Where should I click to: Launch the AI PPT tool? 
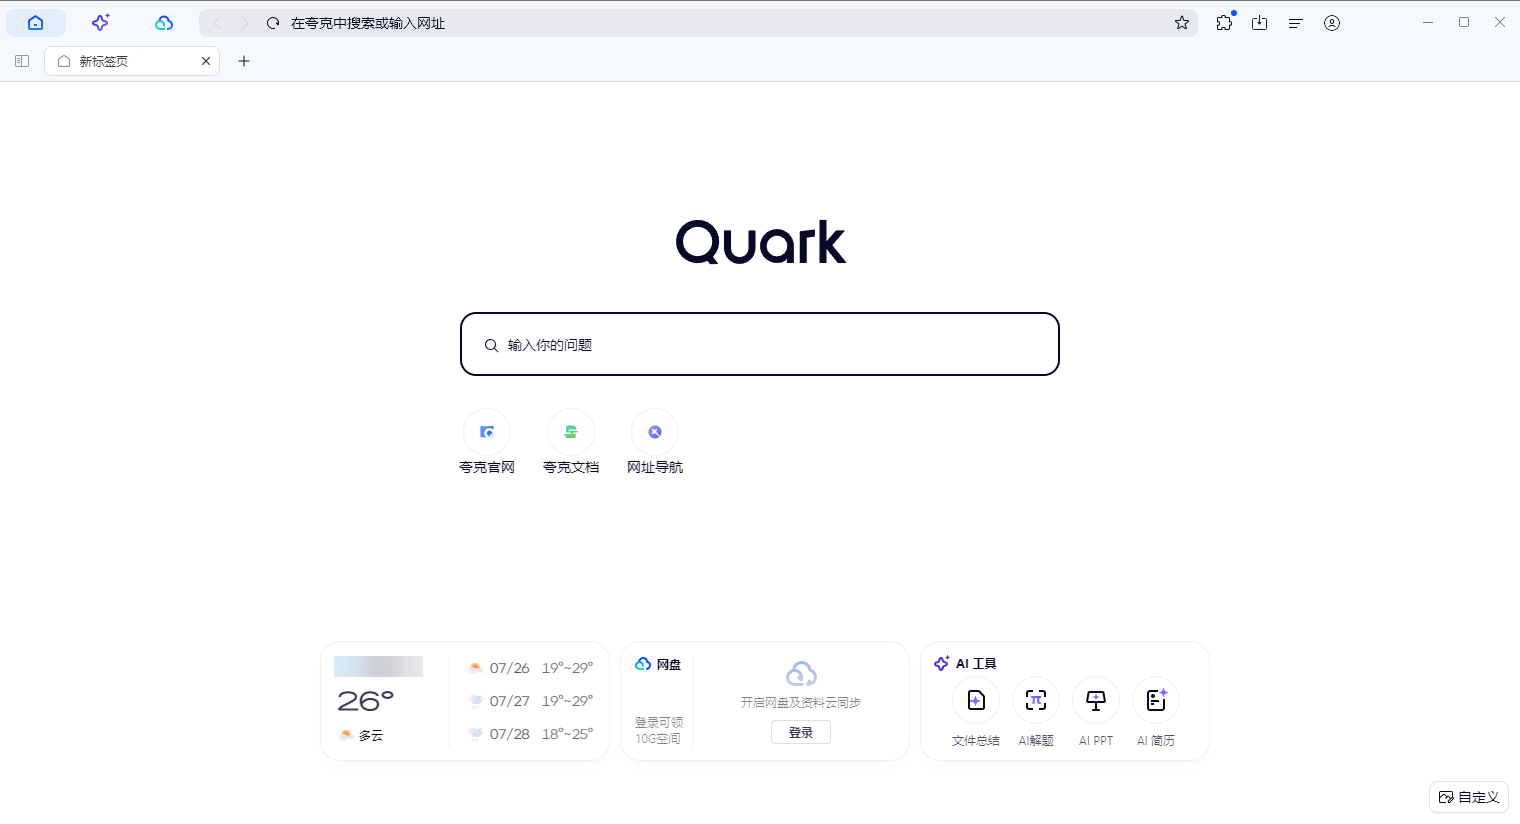(x=1096, y=712)
